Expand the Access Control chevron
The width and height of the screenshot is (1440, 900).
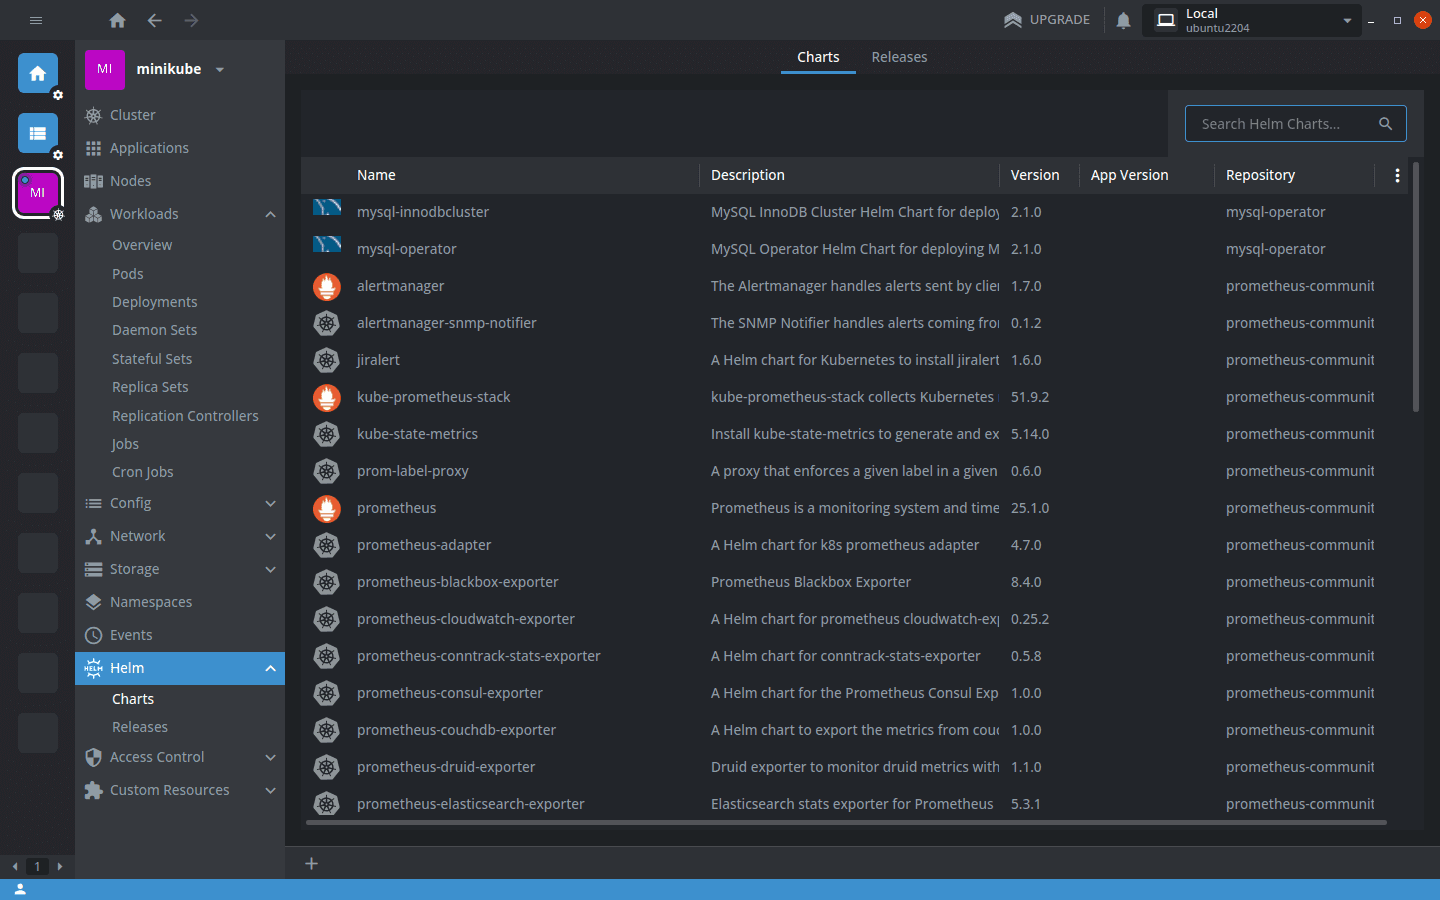[x=270, y=757]
